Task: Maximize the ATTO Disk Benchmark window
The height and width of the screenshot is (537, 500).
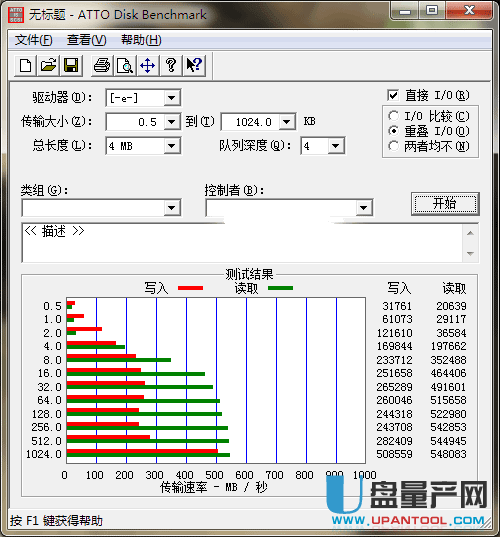Action: pyautogui.click(x=432, y=11)
